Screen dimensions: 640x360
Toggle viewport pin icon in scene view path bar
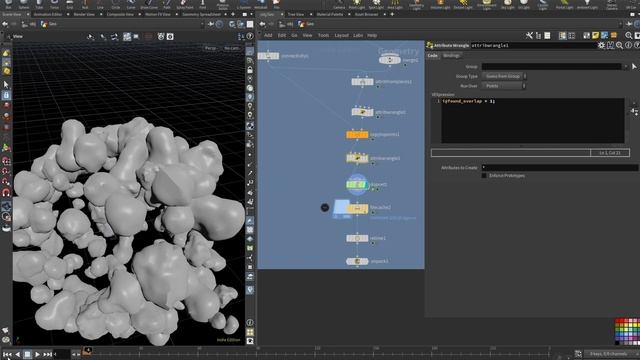(211, 24)
